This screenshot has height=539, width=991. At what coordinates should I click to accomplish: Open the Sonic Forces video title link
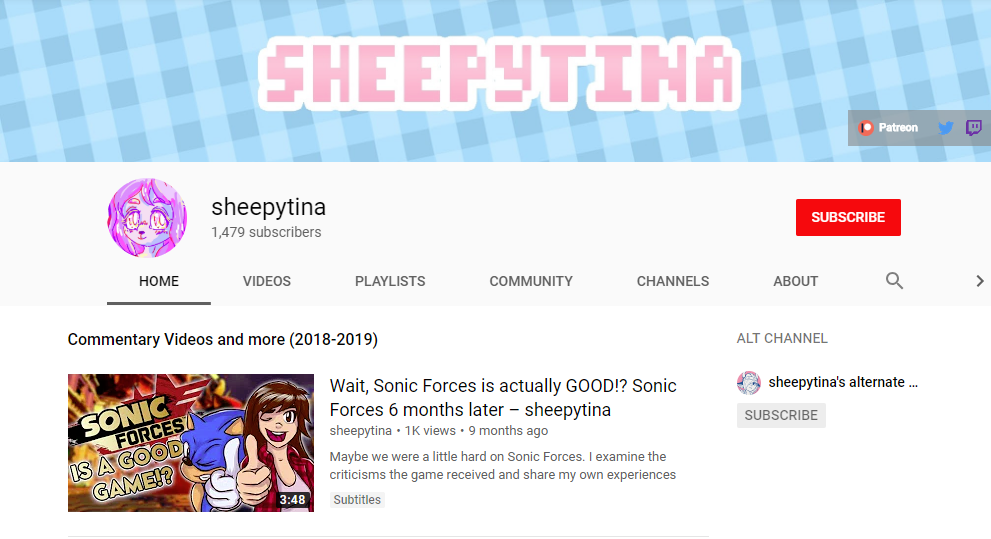coord(503,397)
